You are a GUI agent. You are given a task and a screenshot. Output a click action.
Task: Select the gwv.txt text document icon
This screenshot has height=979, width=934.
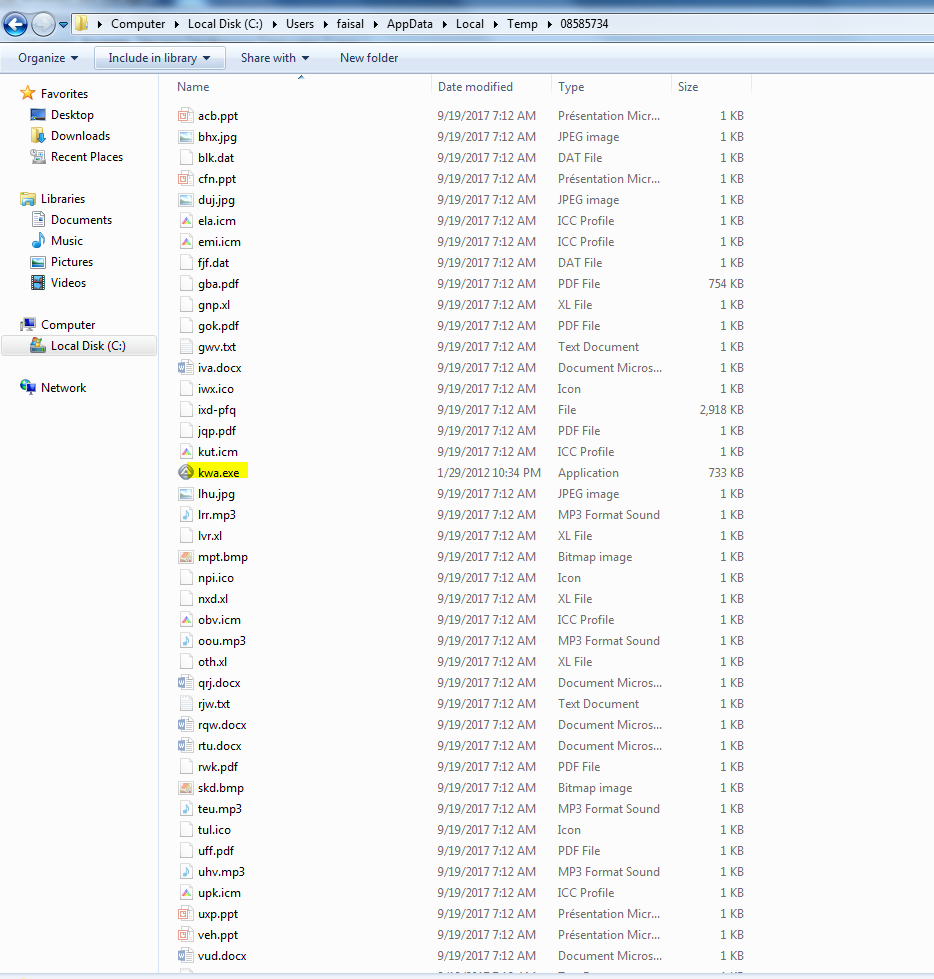tap(186, 346)
